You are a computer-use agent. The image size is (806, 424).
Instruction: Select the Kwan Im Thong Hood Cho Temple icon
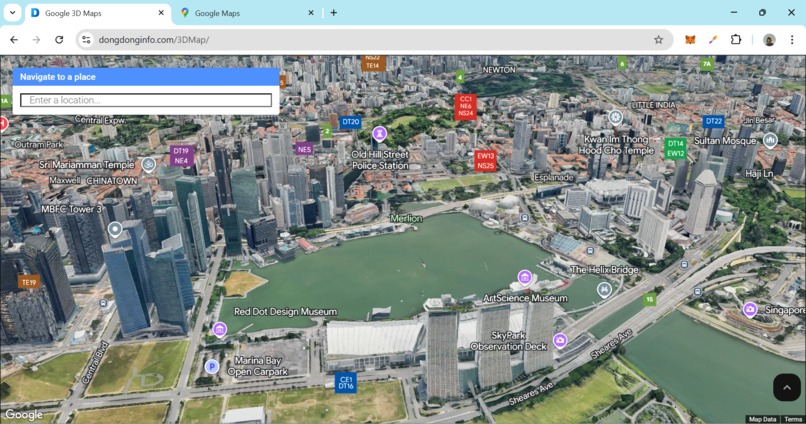point(615,118)
